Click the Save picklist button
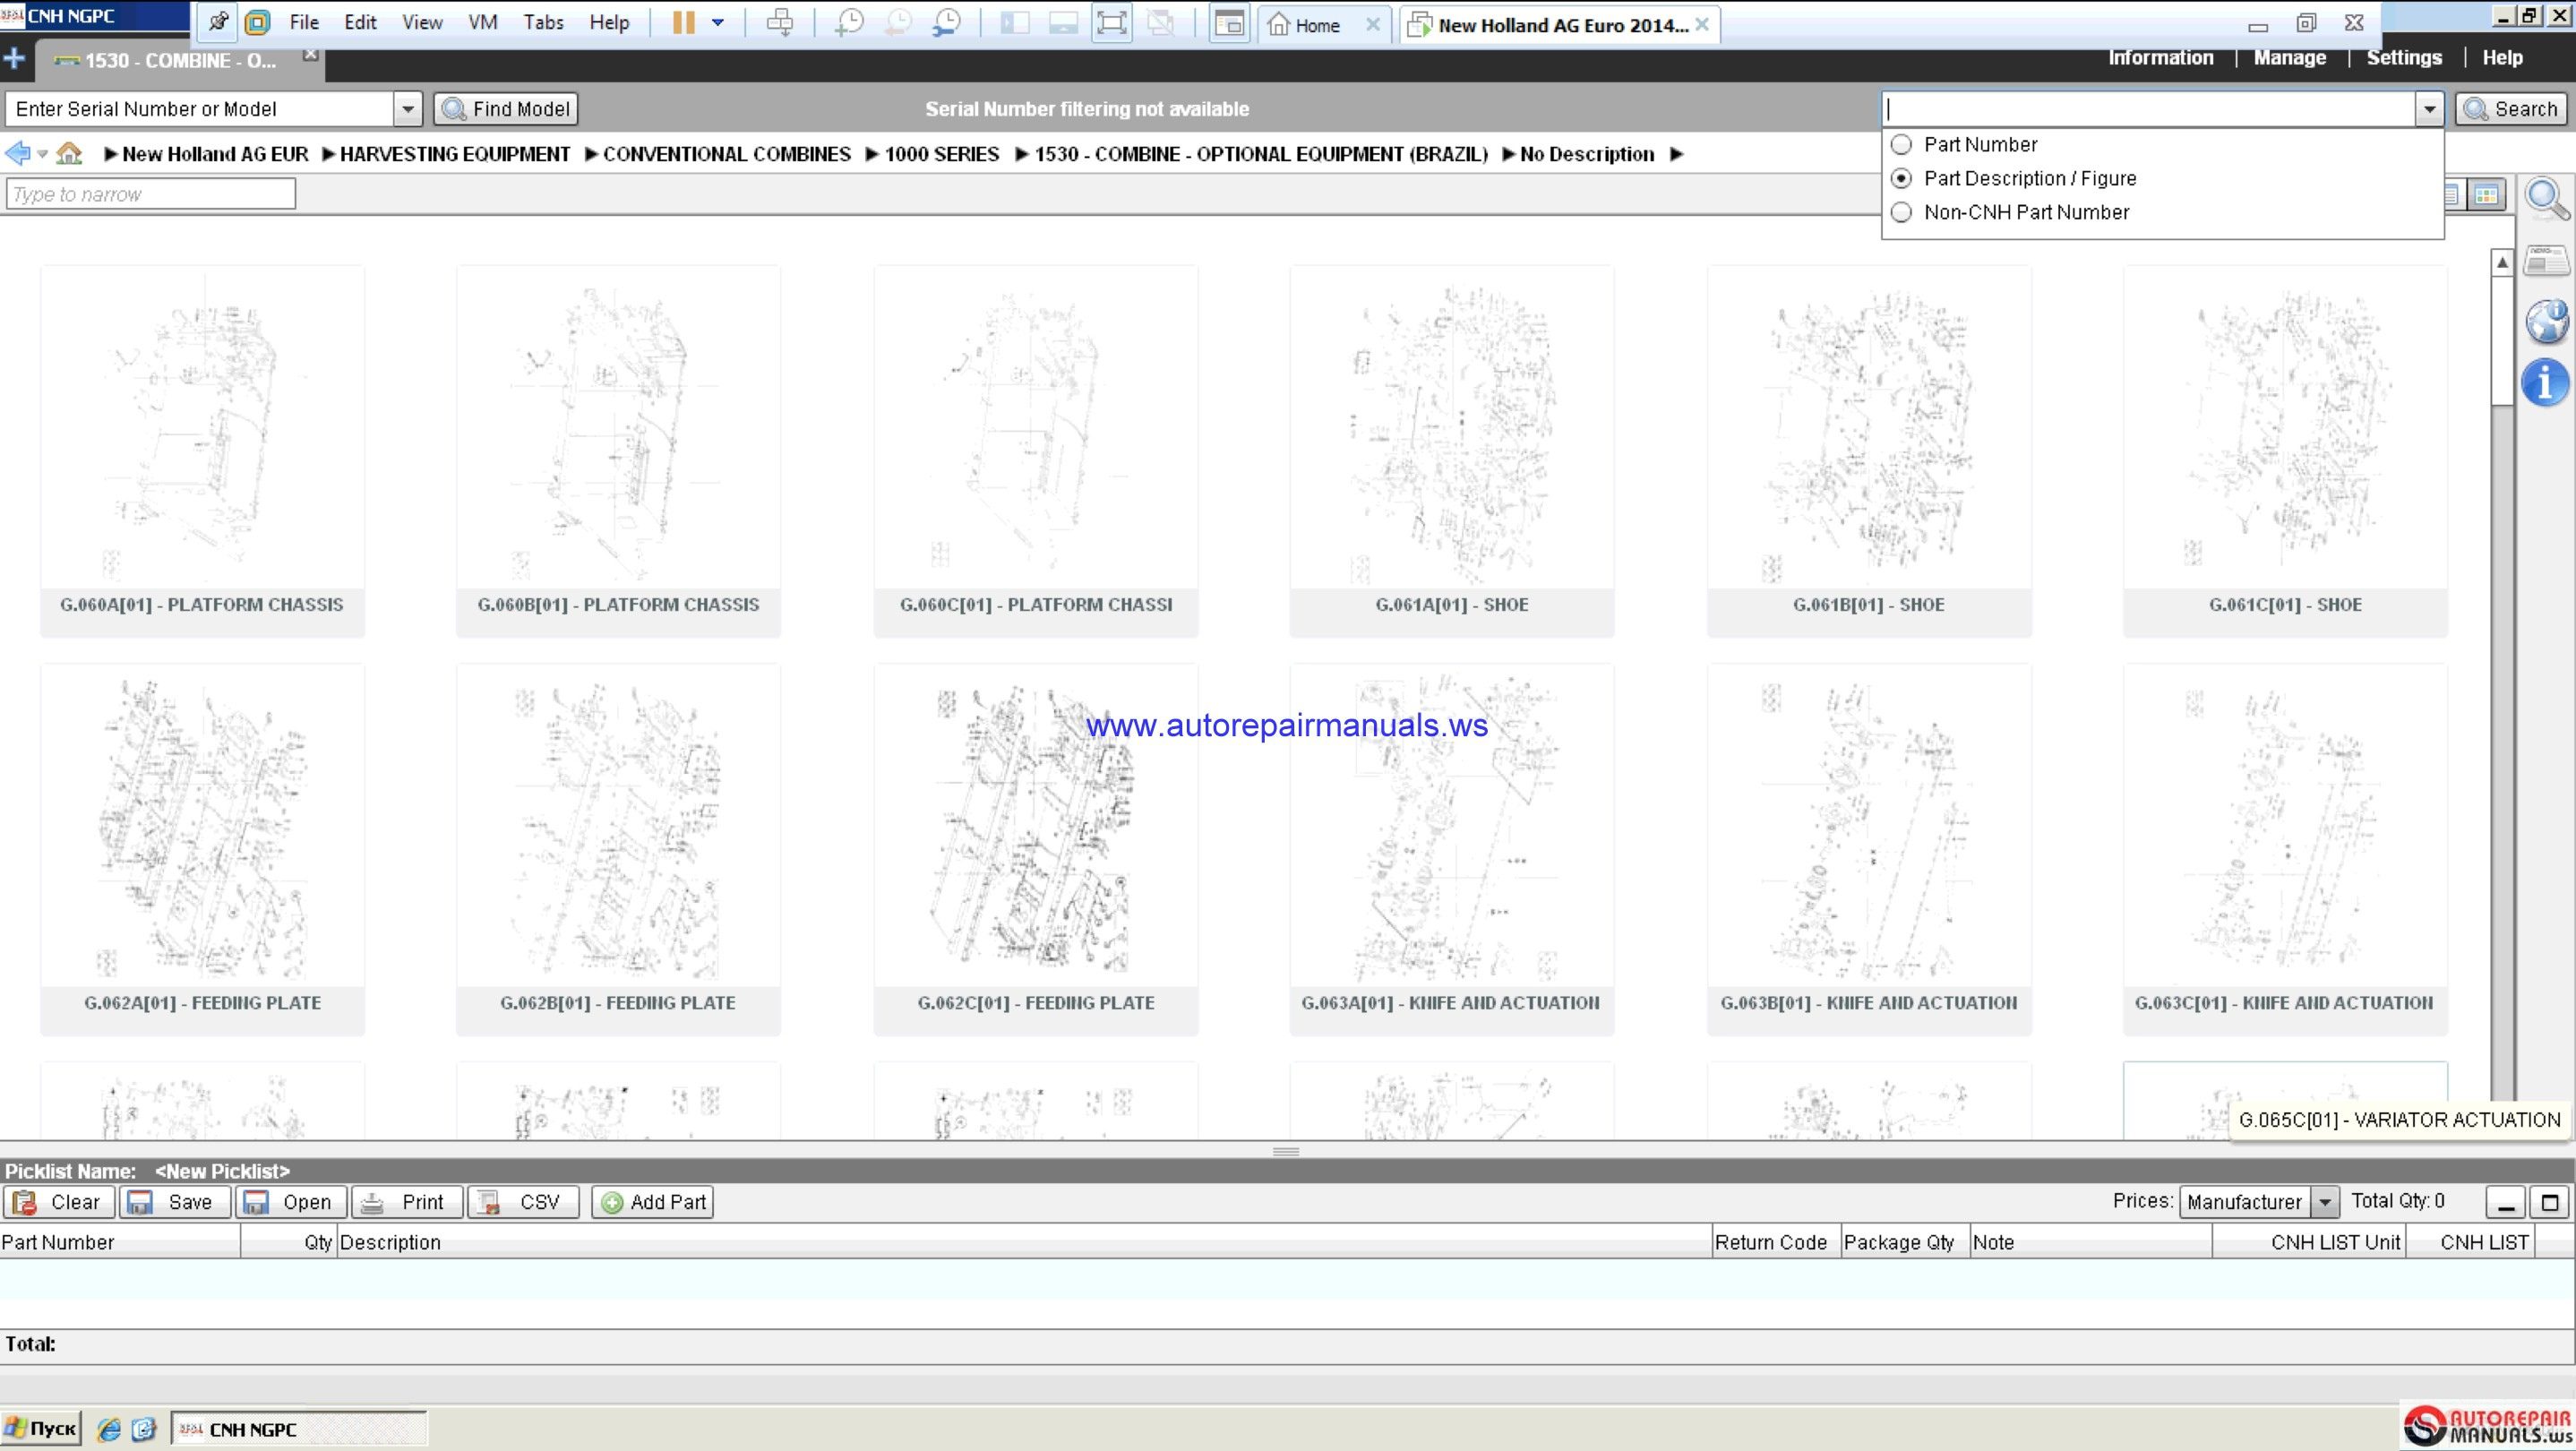This screenshot has width=2576, height=1451. pos(175,1202)
